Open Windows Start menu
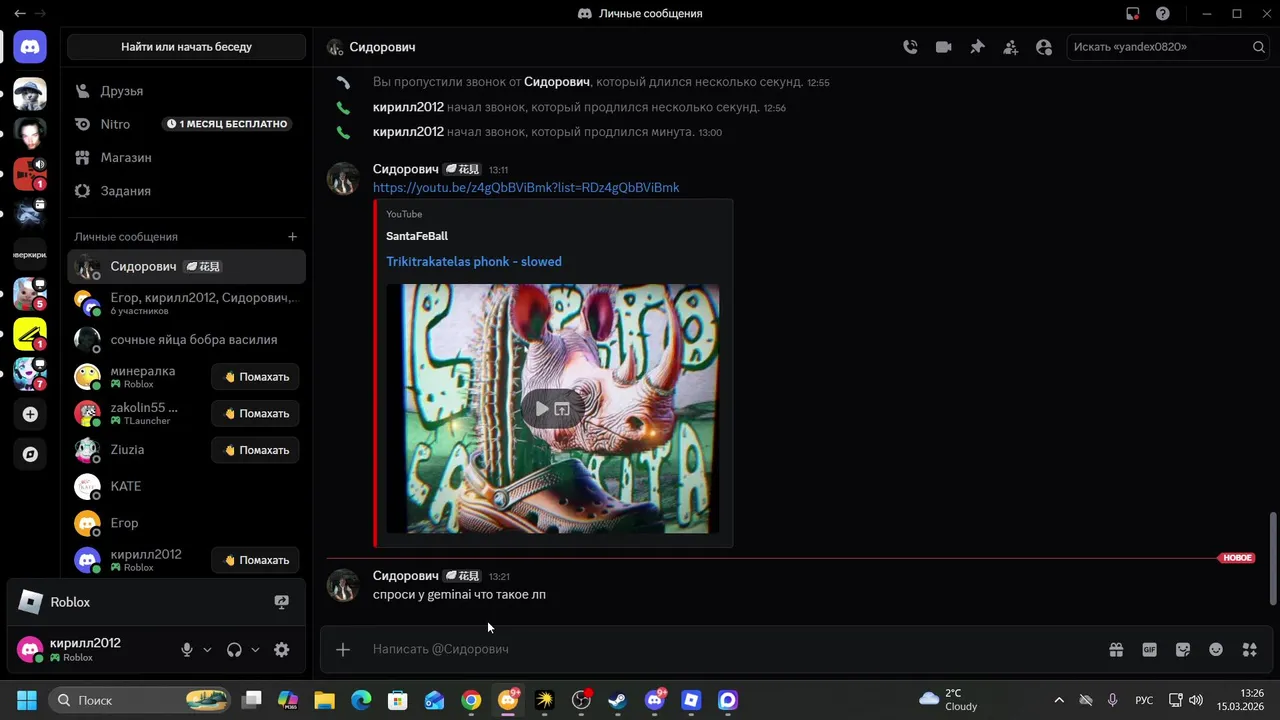Viewport: 1280px width, 720px height. click(x=26, y=700)
